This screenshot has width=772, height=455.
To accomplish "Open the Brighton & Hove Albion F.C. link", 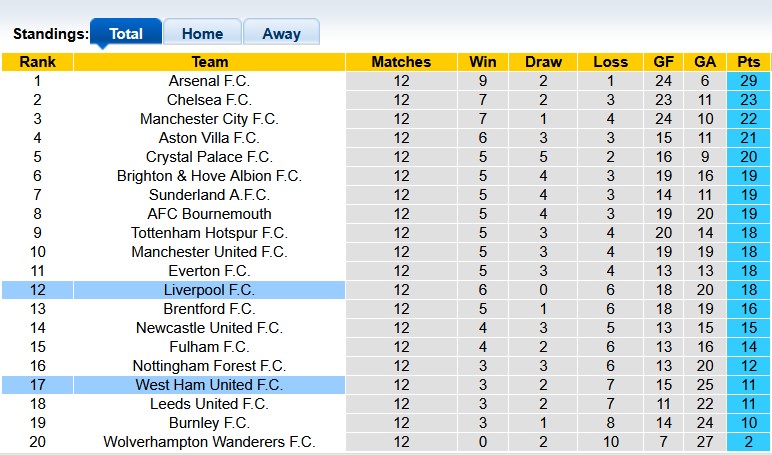I will (x=209, y=176).
